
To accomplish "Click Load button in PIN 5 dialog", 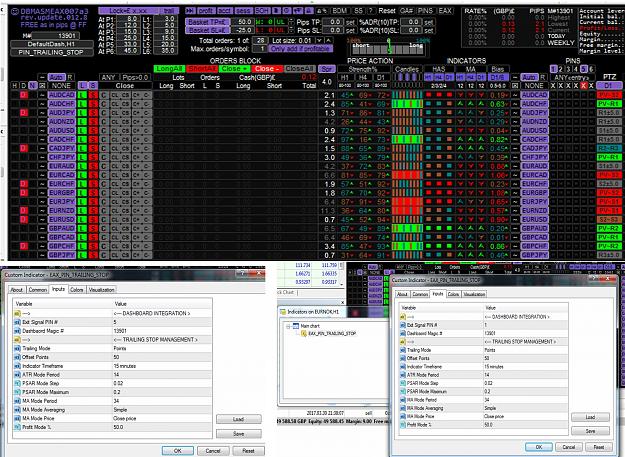I will coord(238,419).
